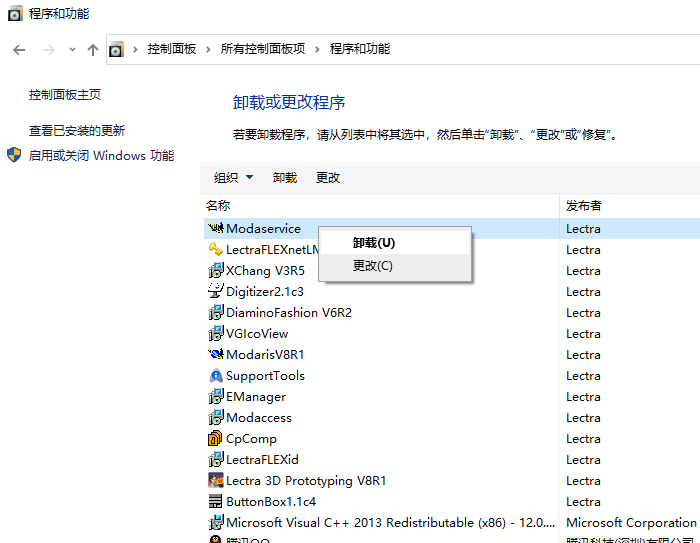Click the shield icon beside Windows 功能
This screenshot has height=543, width=700.
[x=14, y=155]
